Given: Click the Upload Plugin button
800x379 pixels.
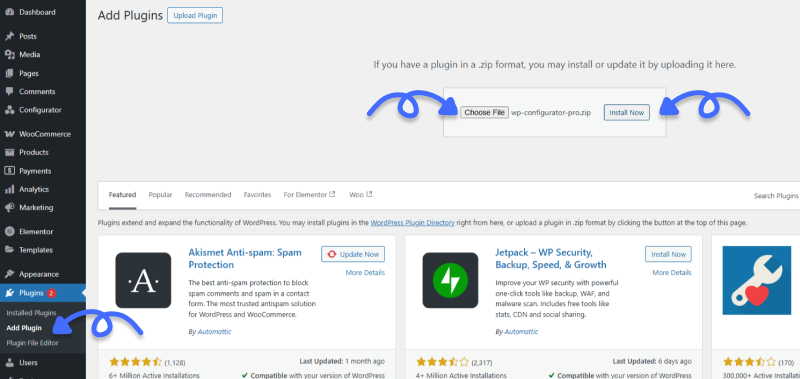Looking at the screenshot, I should 195,15.
